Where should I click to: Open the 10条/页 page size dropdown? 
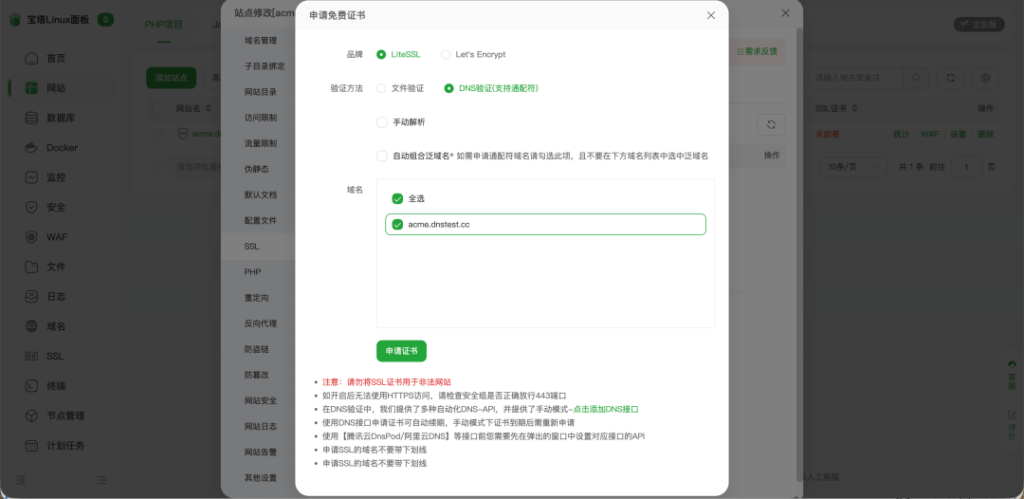(853, 167)
